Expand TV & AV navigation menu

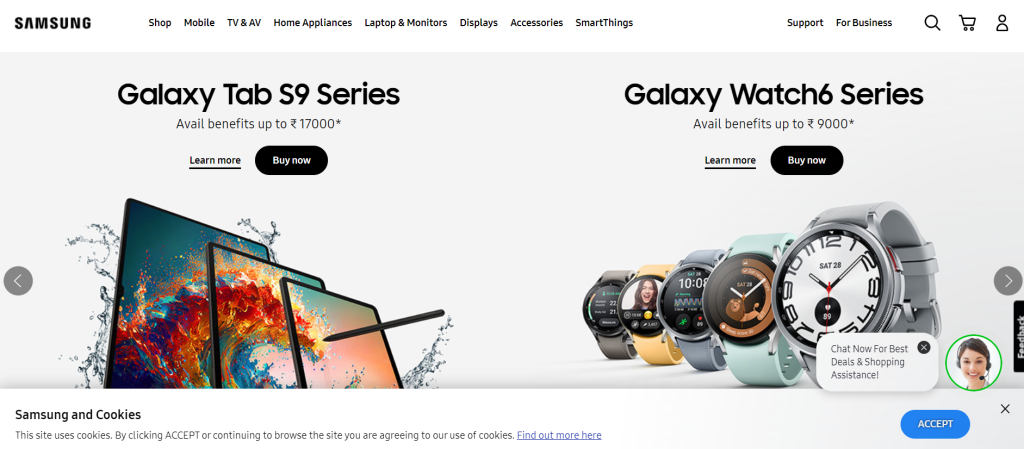pos(244,23)
